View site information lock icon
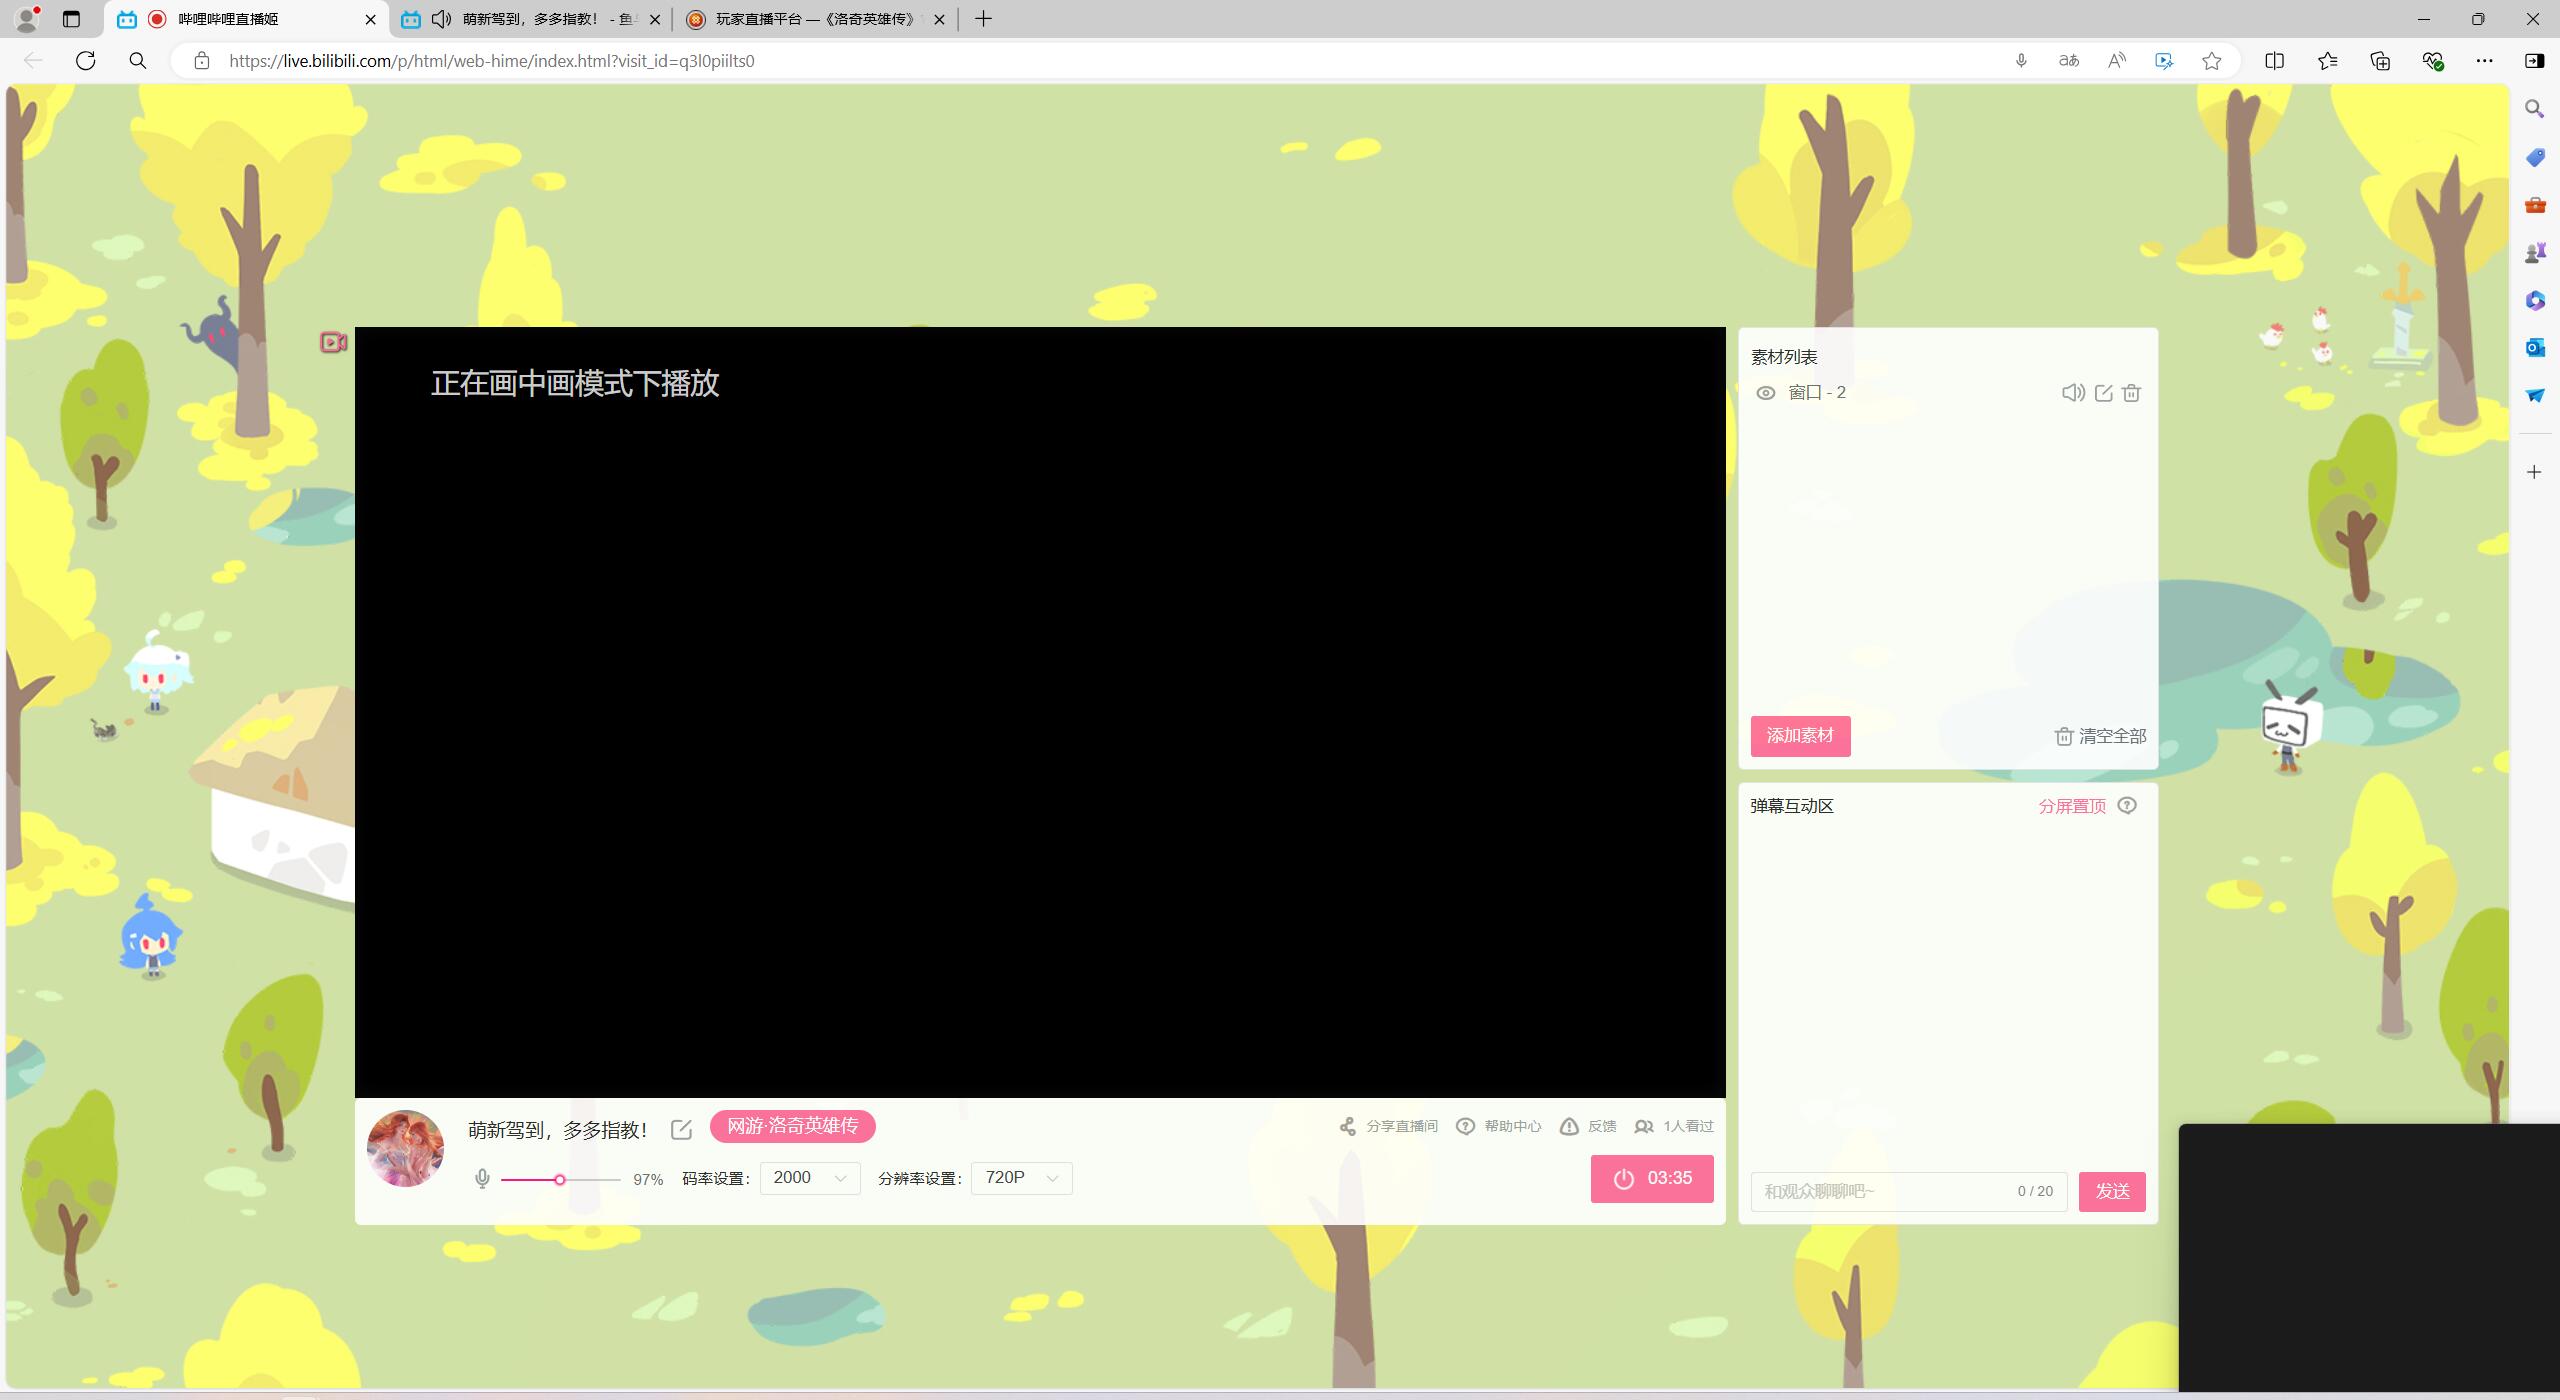 point(202,61)
